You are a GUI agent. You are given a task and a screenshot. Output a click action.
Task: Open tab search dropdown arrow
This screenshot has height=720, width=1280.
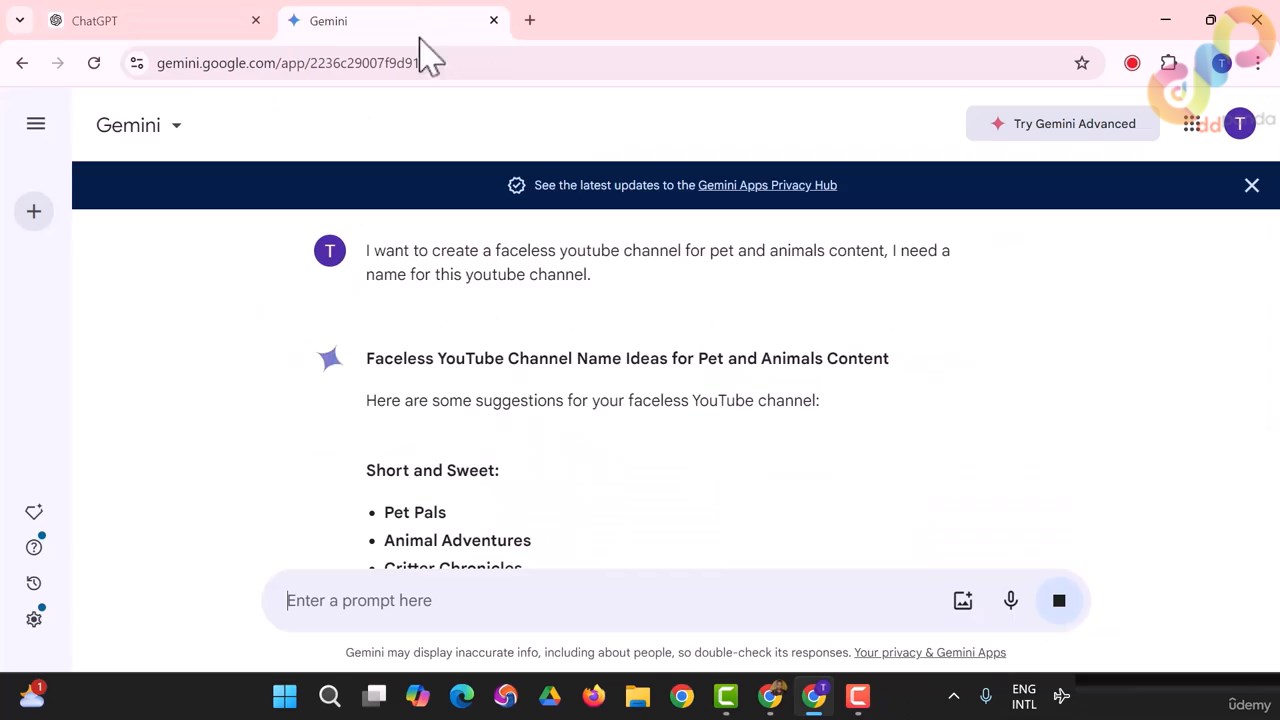coord(20,20)
